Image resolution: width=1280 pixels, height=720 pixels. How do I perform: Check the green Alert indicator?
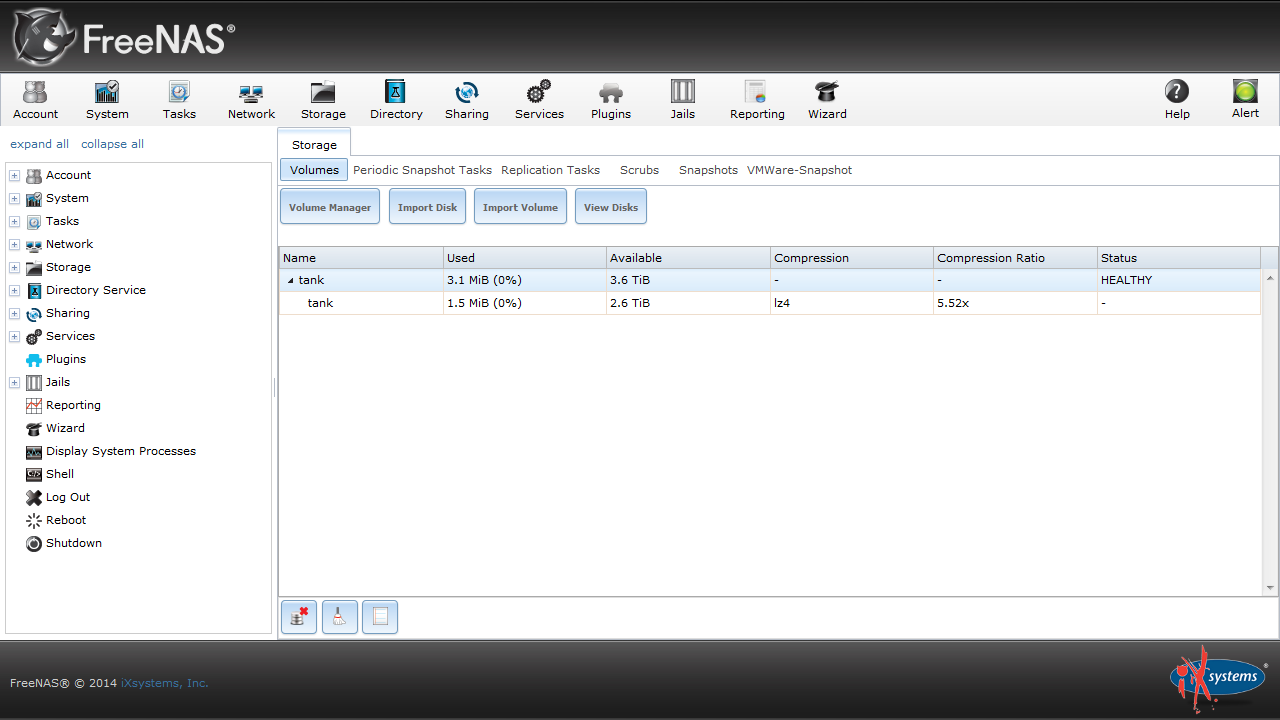click(1245, 100)
